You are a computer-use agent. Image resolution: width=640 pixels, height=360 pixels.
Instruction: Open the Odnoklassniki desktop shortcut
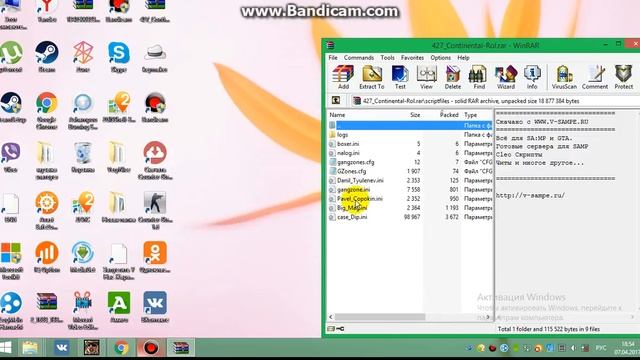click(x=155, y=257)
